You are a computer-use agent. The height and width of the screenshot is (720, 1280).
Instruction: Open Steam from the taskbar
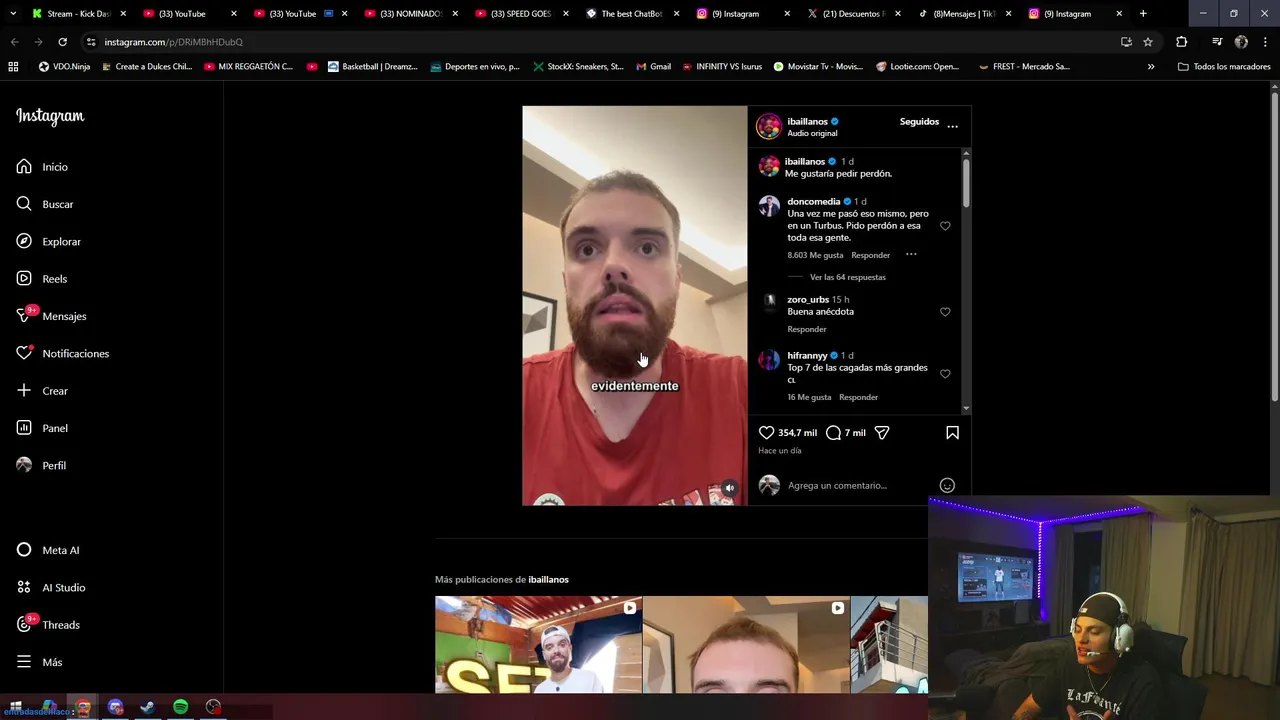[x=147, y=707]
